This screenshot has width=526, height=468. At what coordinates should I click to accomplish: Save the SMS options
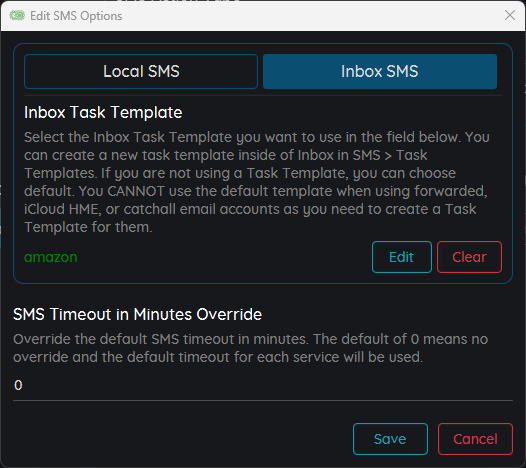390,439
